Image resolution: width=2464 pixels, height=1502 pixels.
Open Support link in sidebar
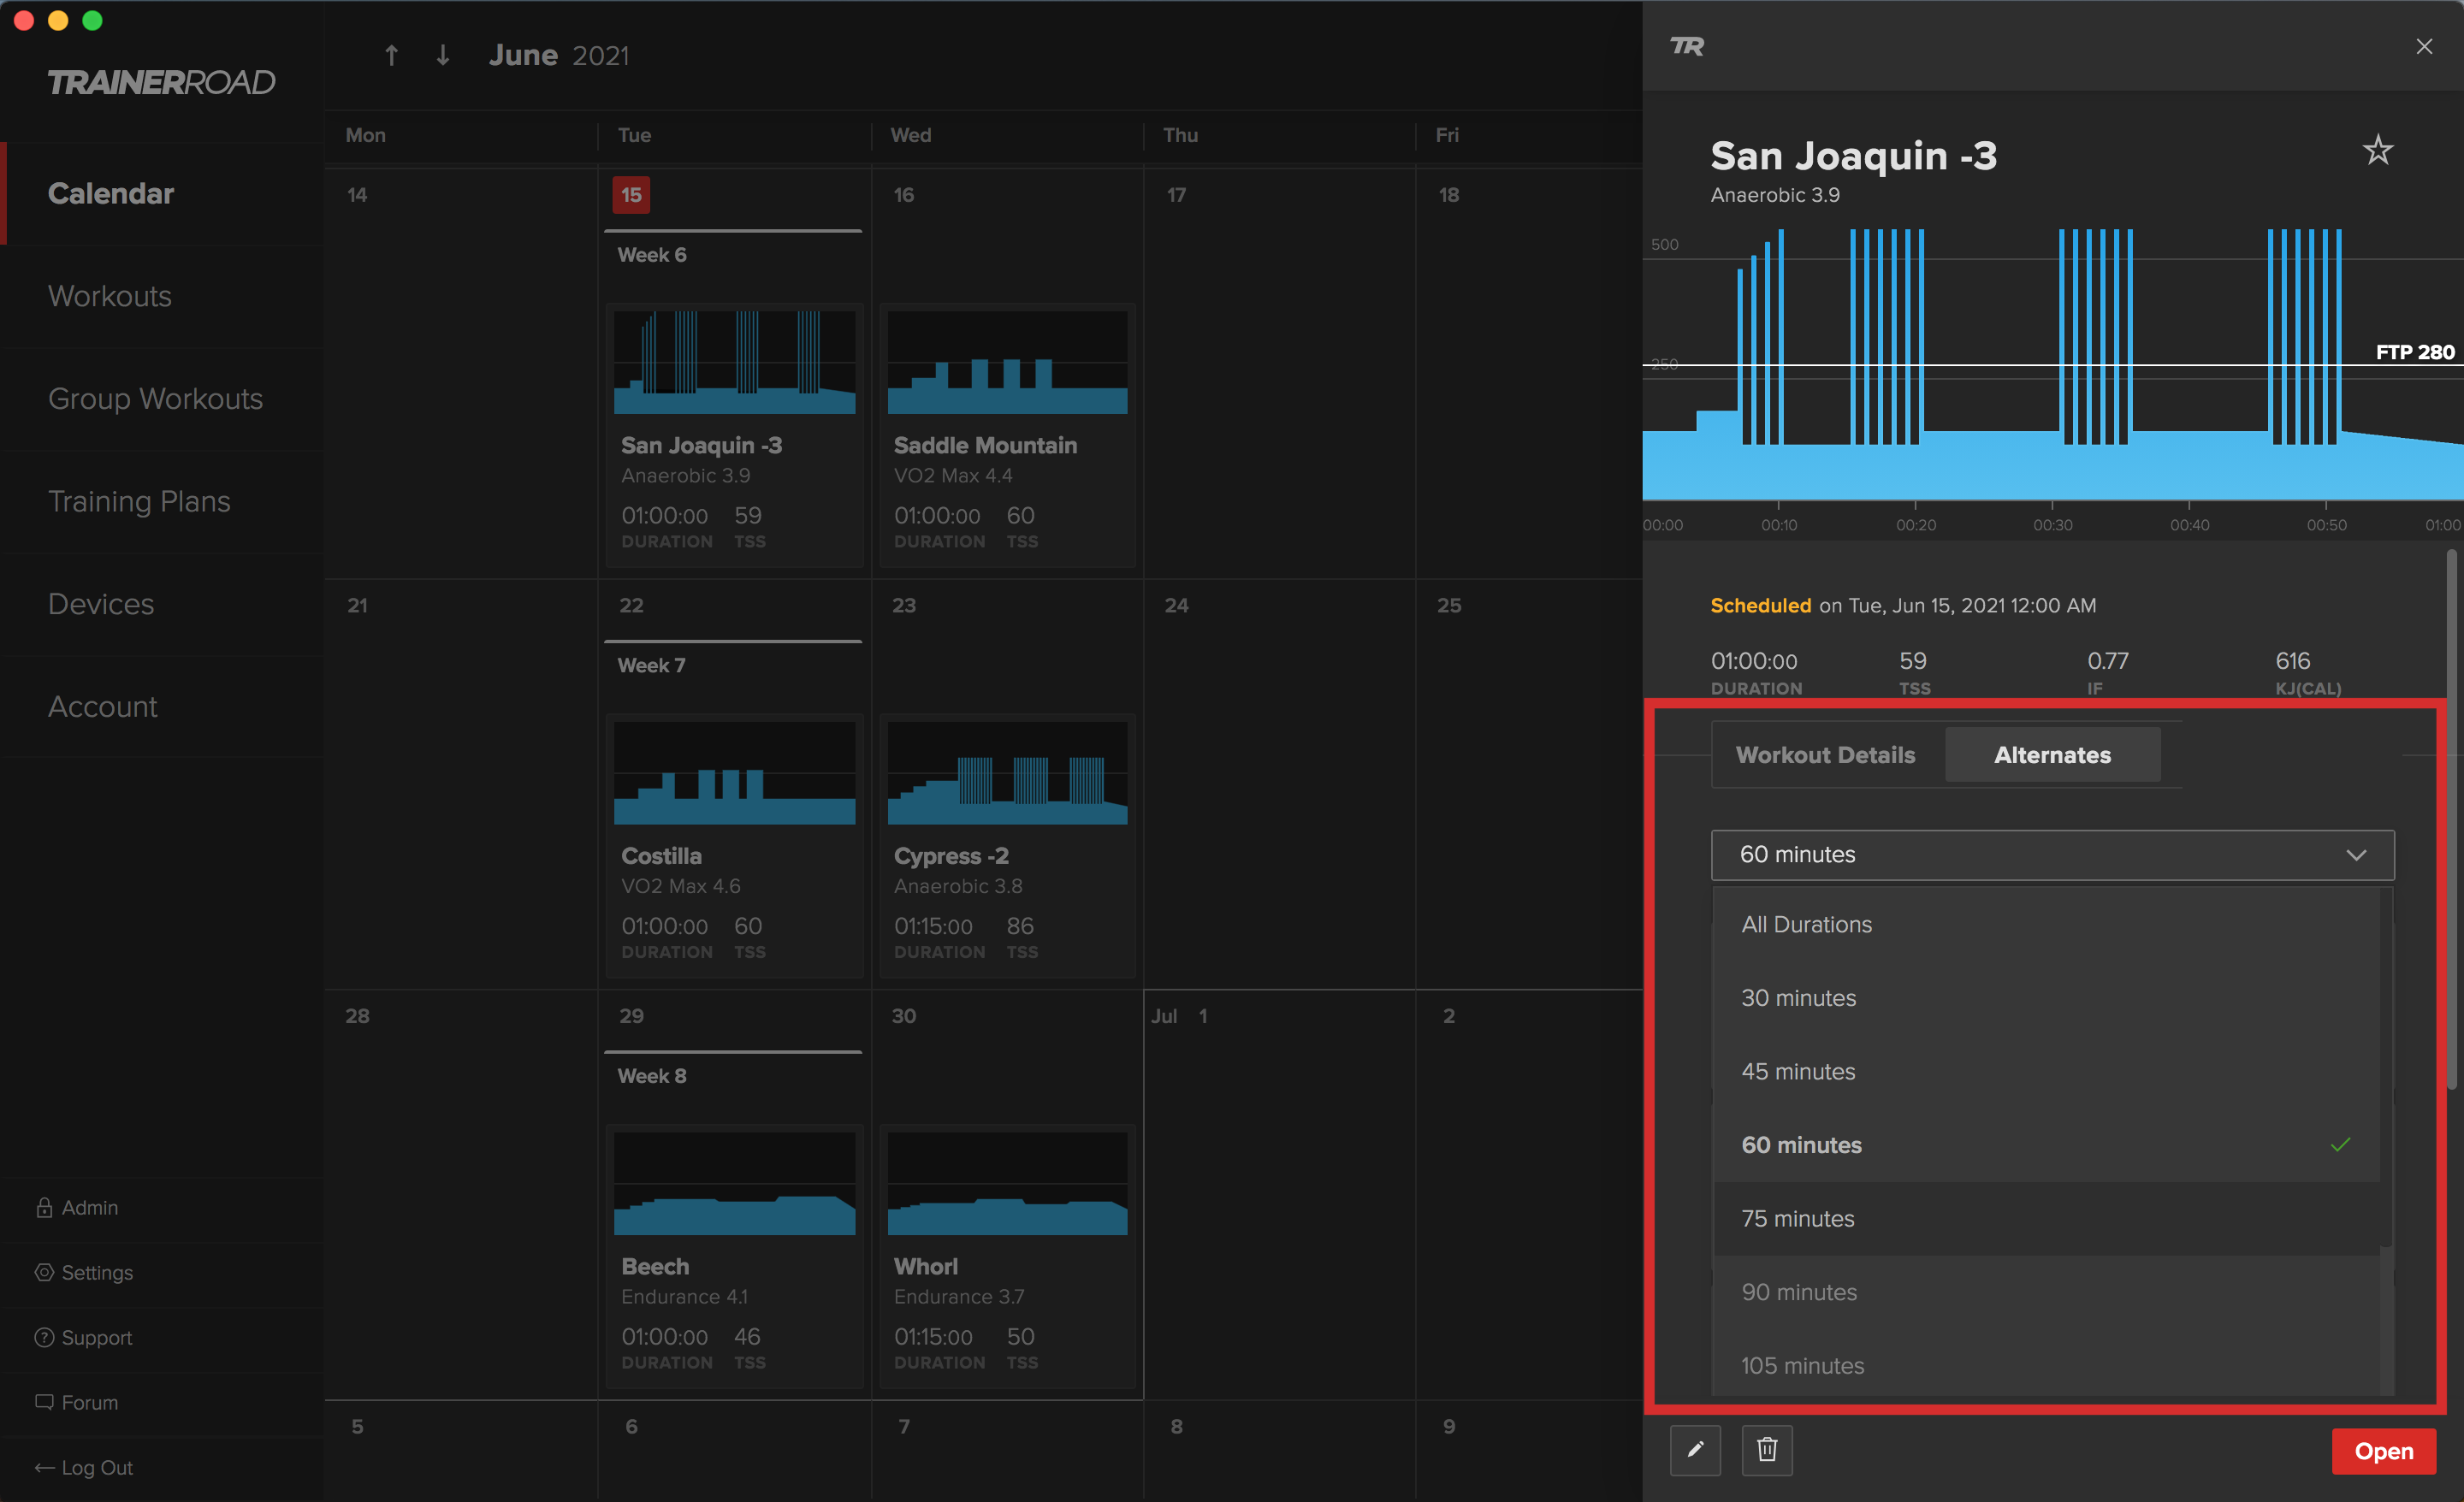[97, 1337]
